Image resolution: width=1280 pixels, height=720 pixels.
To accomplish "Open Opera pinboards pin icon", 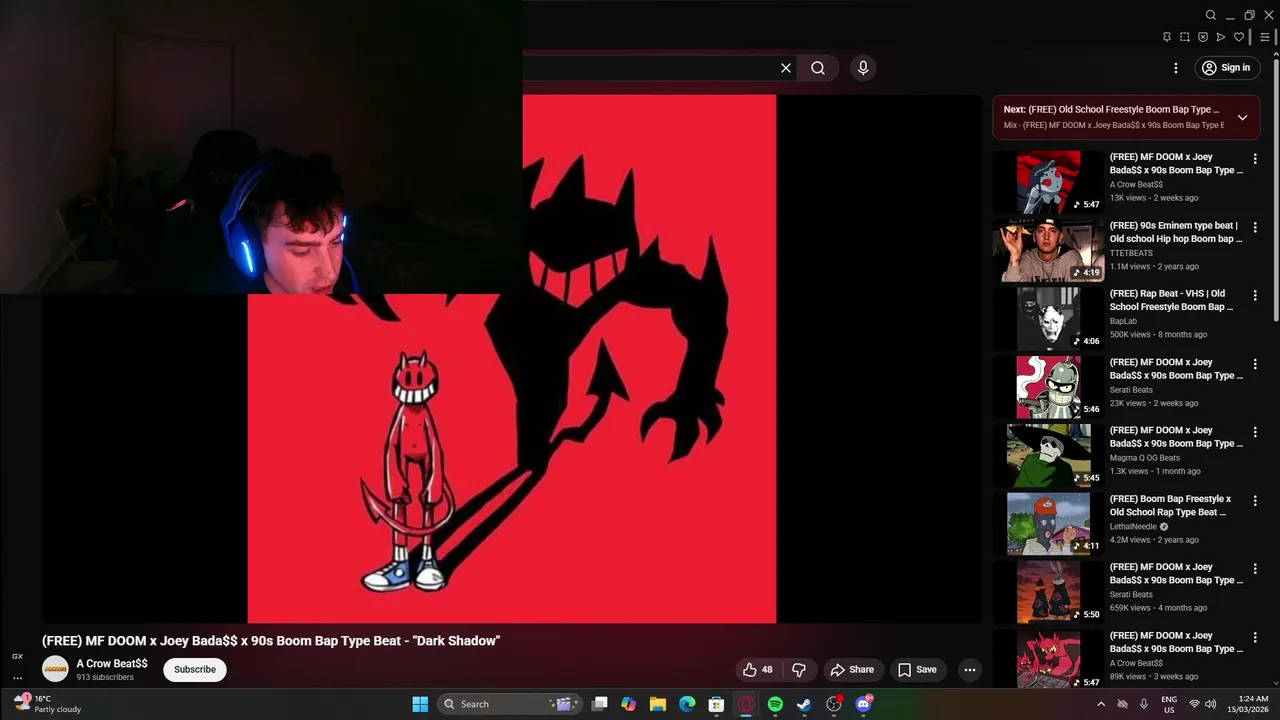I will (x=1166, y=37).
